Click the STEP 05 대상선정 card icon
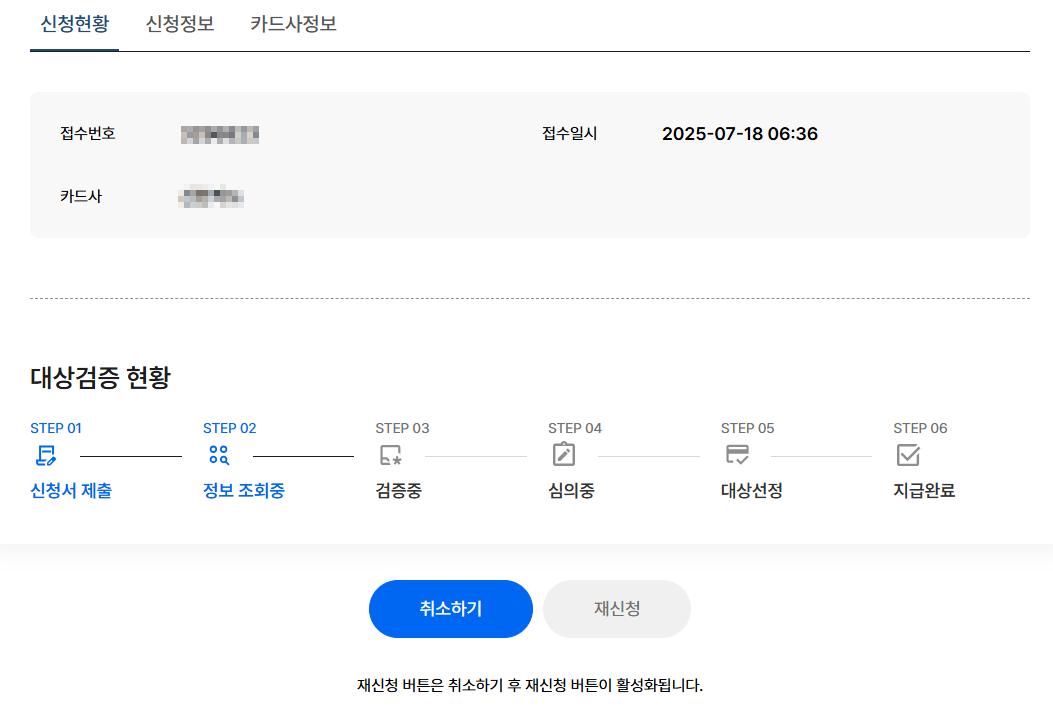 (x=737, y=457)
